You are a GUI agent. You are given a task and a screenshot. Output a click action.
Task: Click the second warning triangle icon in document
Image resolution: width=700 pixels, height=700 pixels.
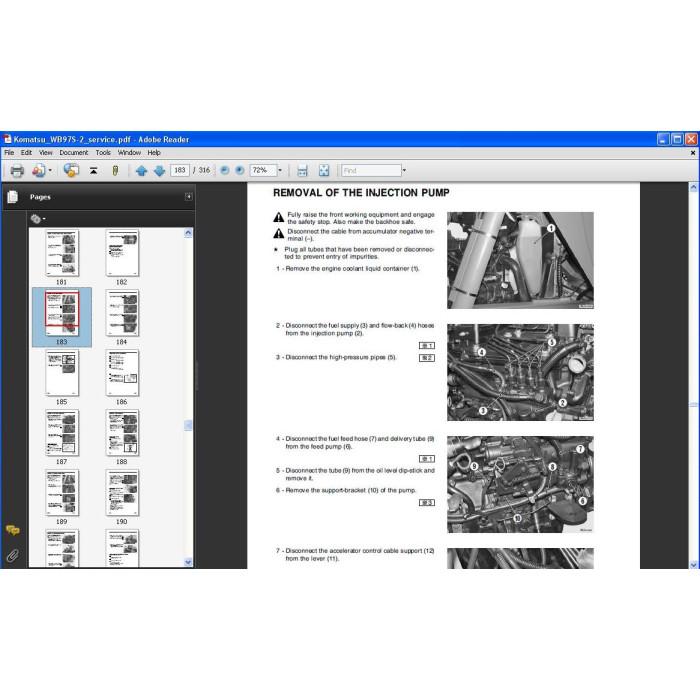[x=279, y=233]
